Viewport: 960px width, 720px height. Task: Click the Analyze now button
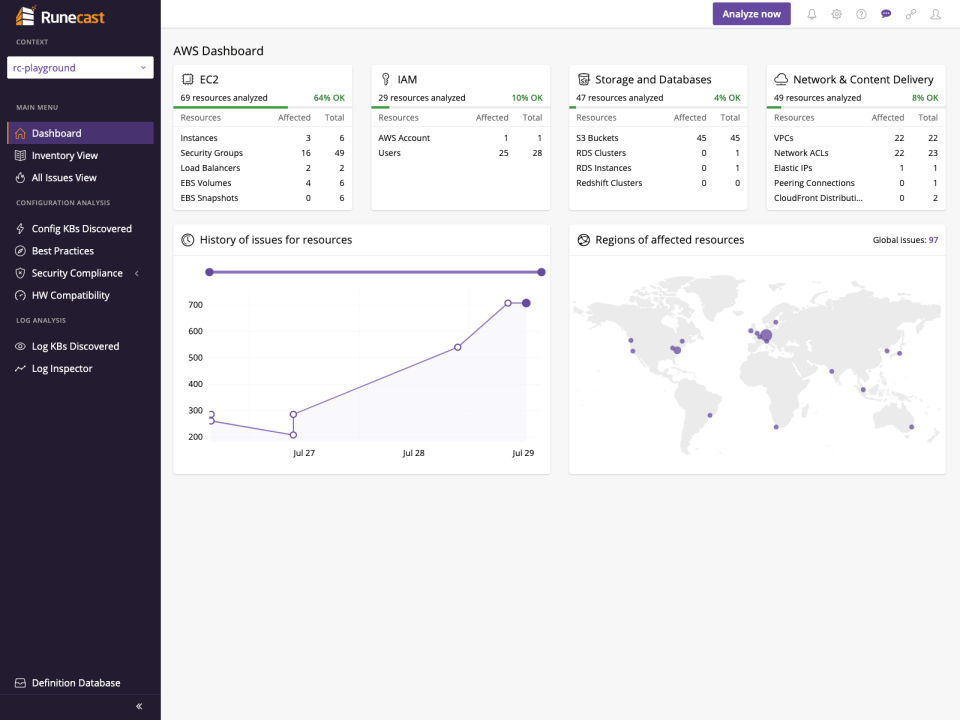(751, 14)
